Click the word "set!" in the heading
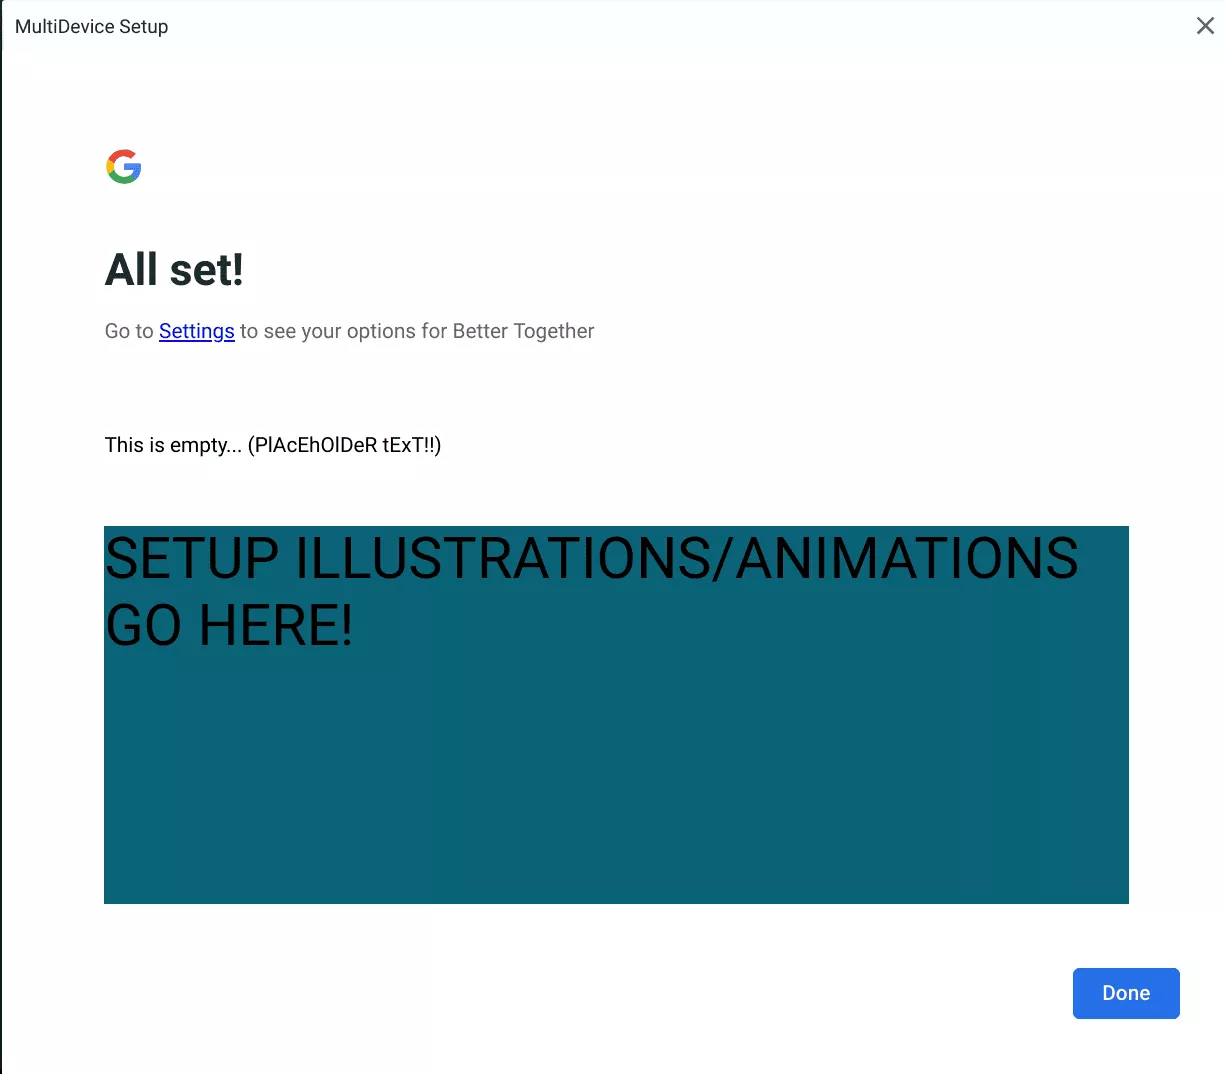Viewport: 1226px width, 1074px height. tap(207, 270)
